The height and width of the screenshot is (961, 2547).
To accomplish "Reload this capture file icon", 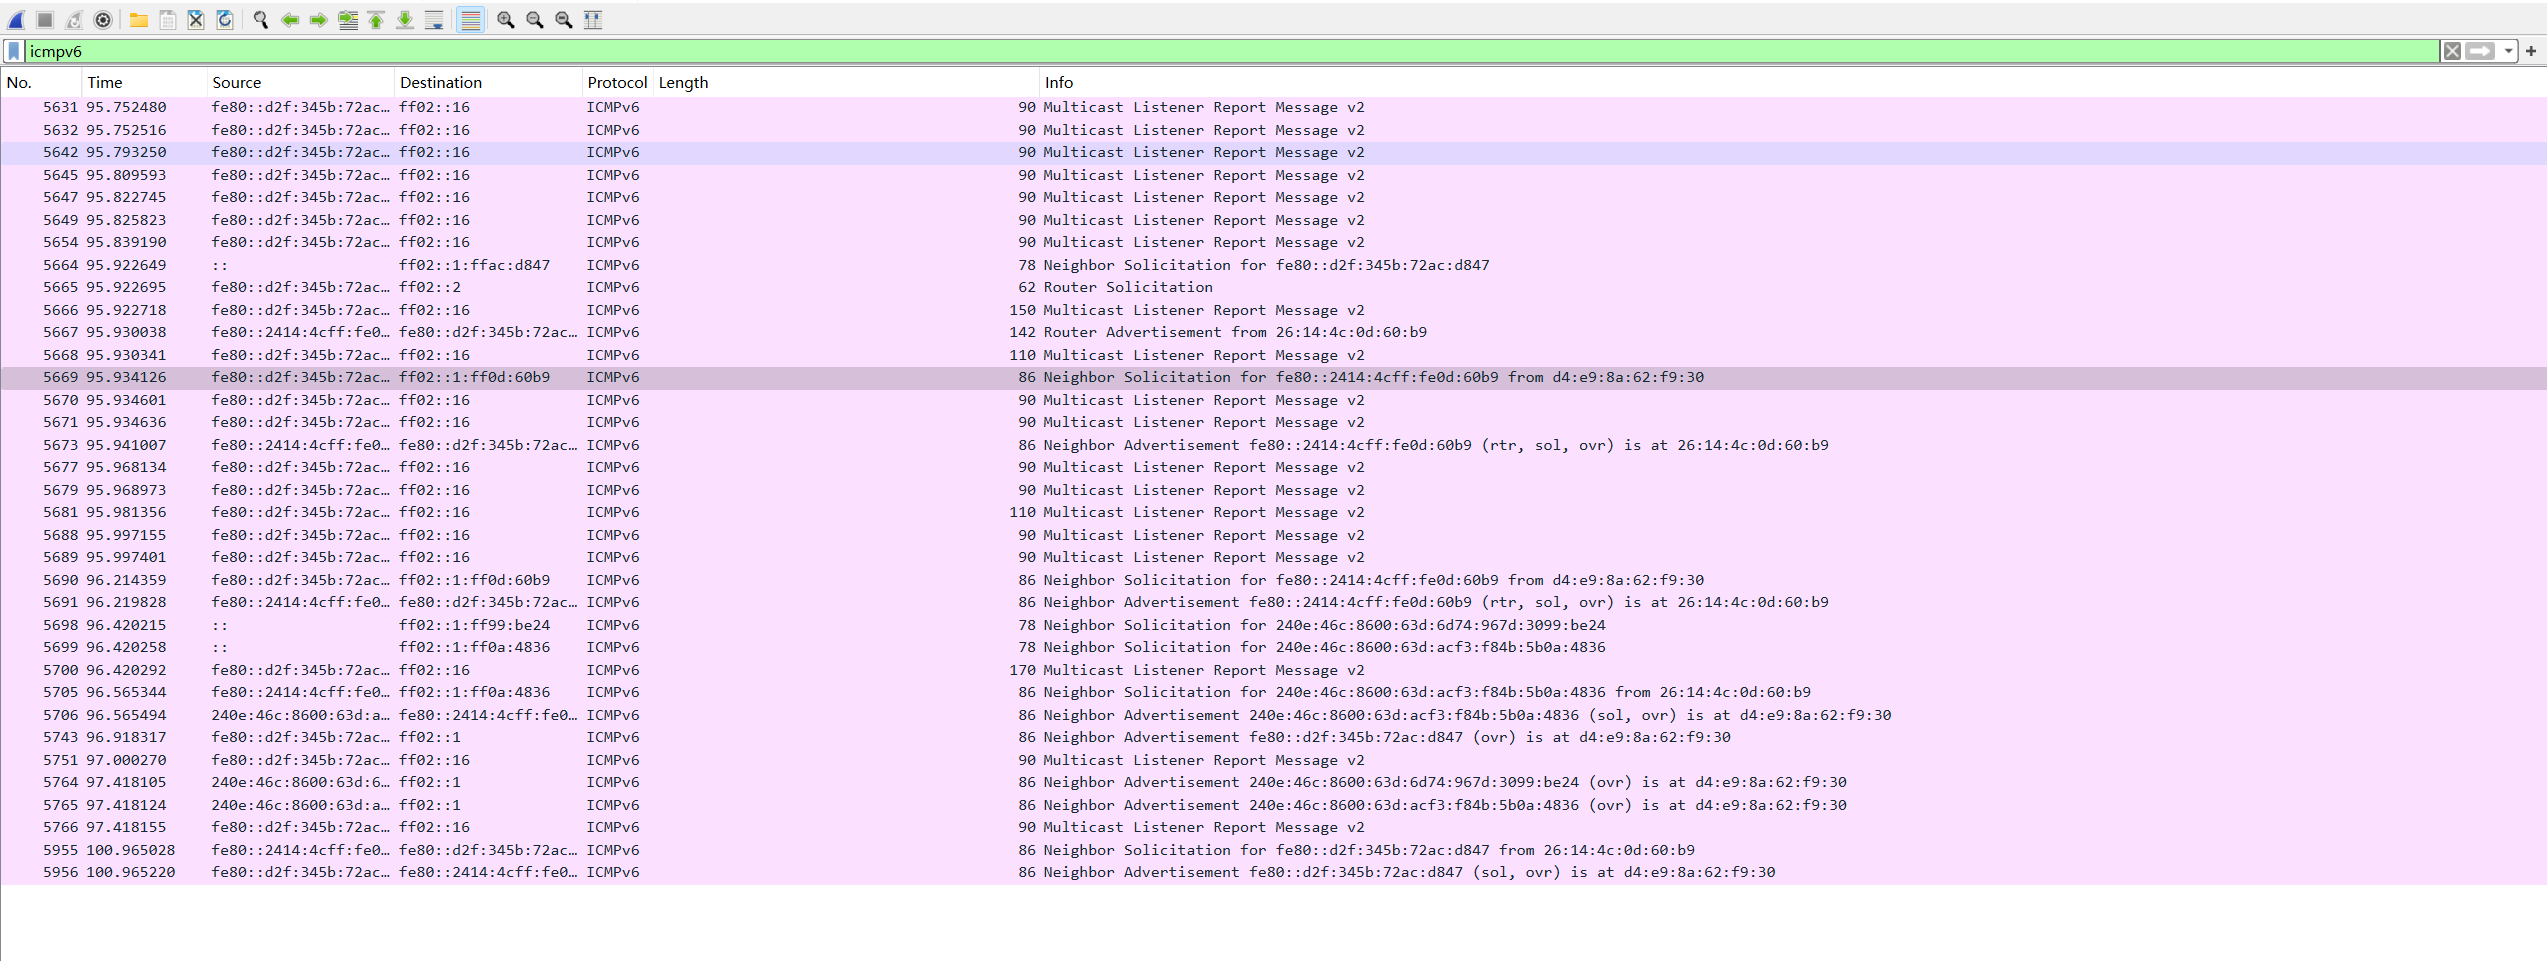I will coord(225,20).
